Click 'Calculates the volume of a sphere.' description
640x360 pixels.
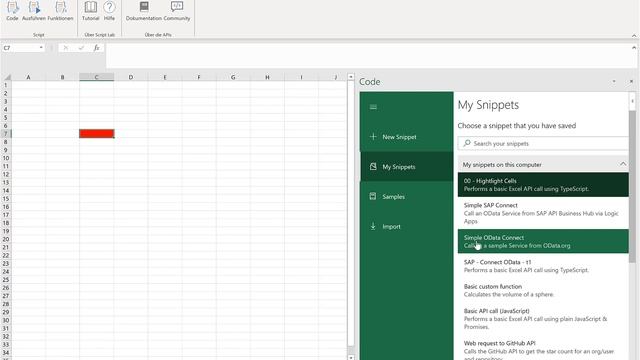(509, 294)
